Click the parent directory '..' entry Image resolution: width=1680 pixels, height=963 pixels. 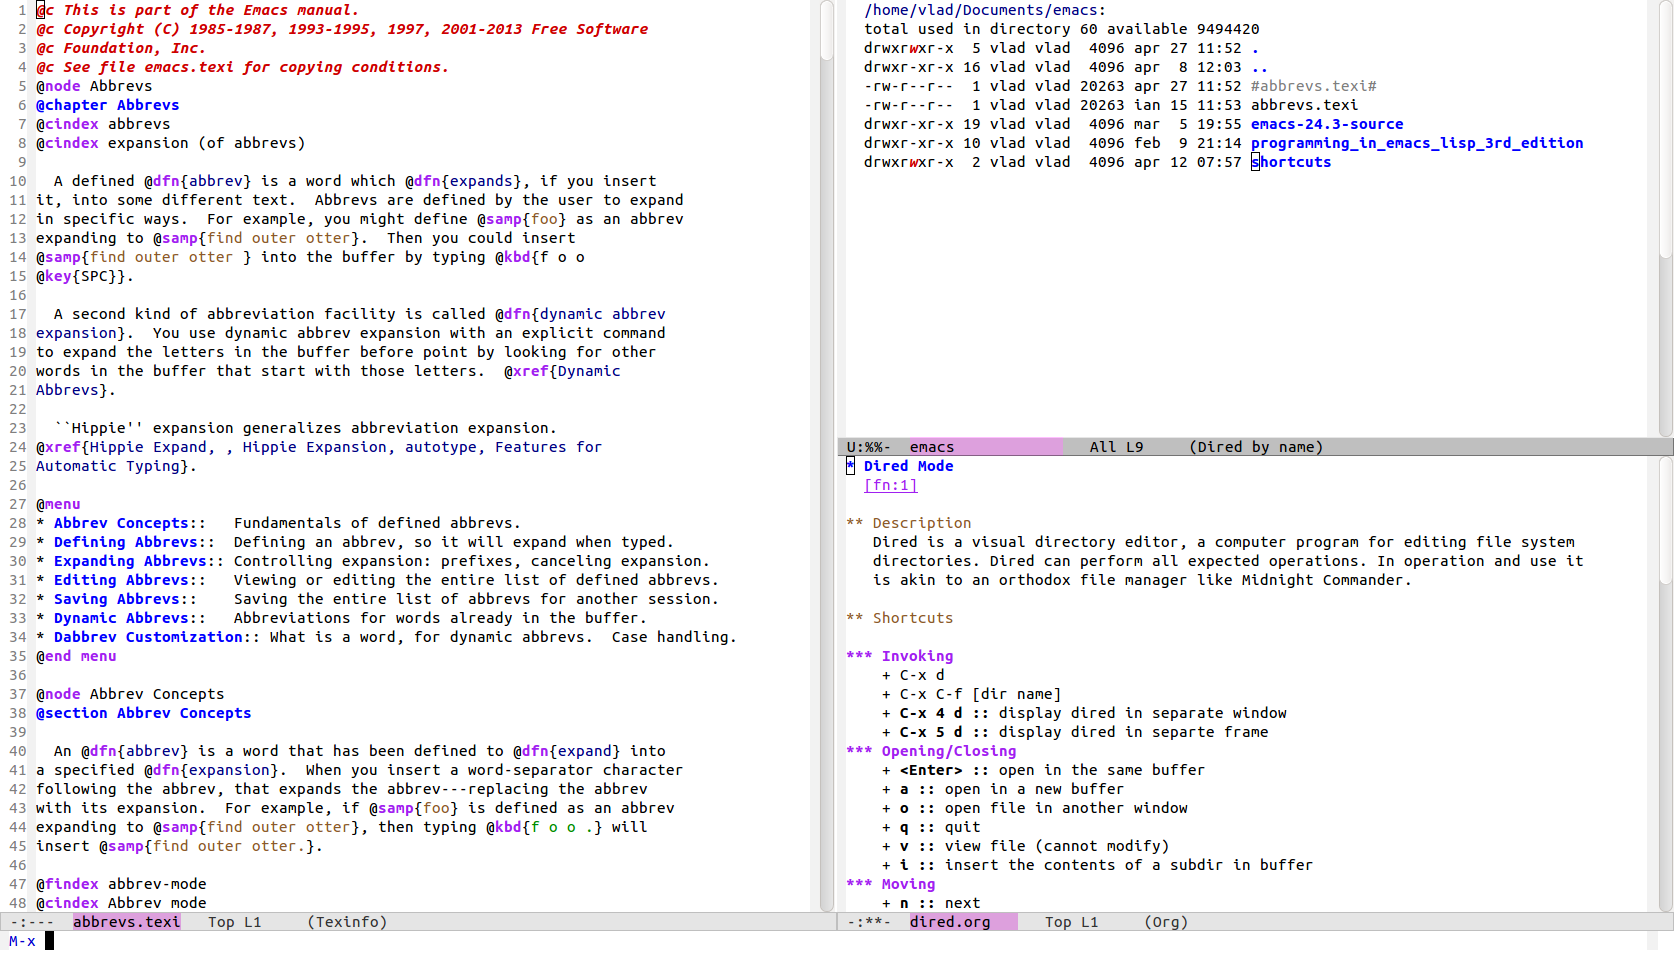[x=1259, y=67]
